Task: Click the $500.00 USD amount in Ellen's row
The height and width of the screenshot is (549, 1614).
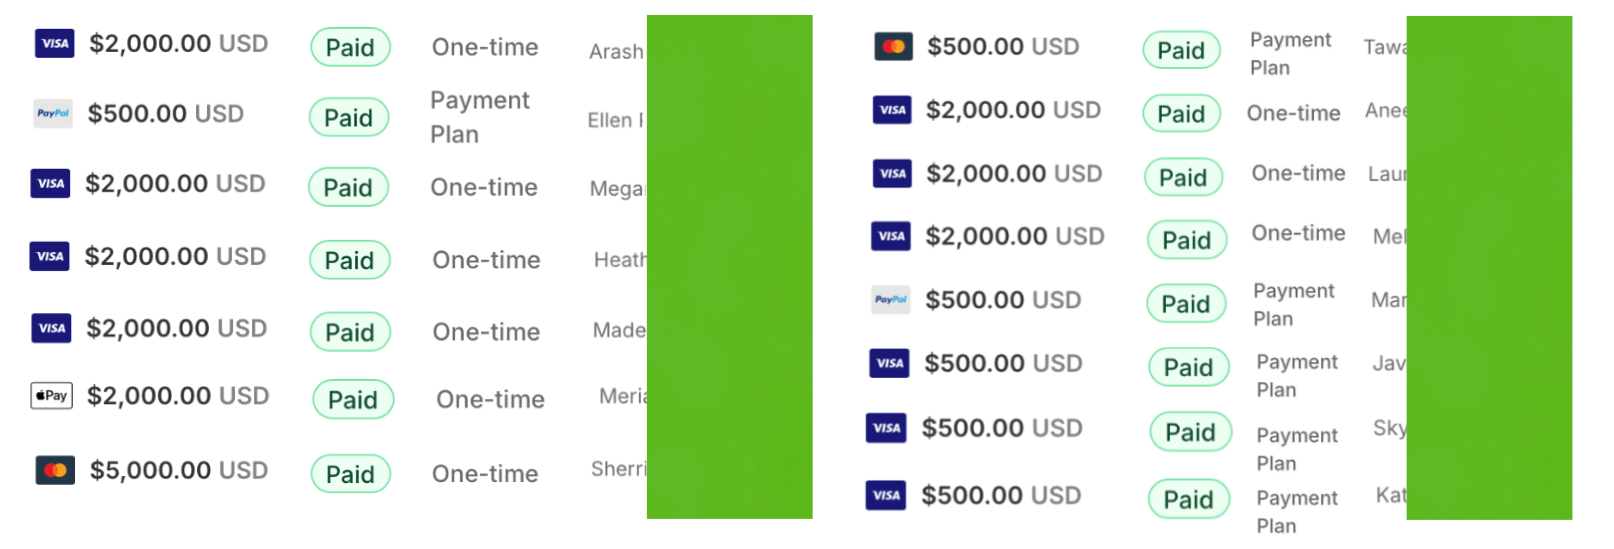Action: tap(166, 114)
